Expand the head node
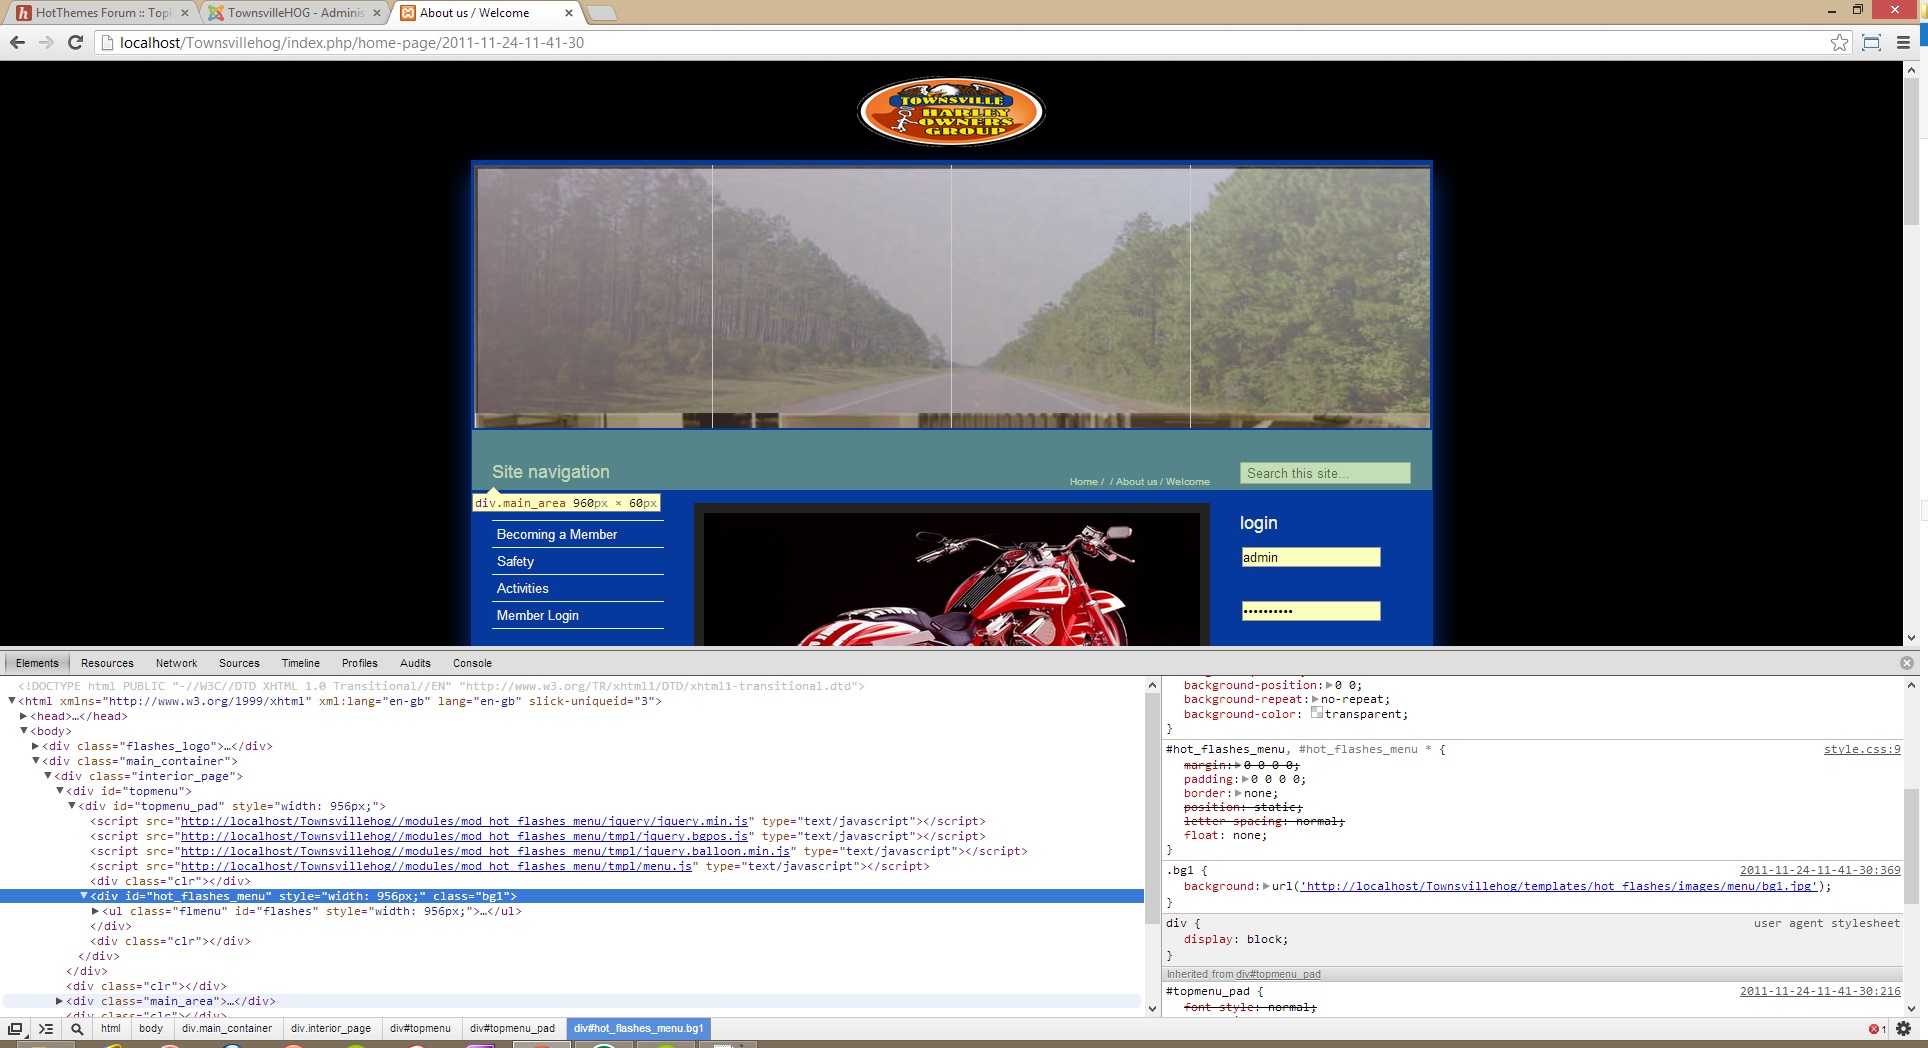1928x1048 pixels. pyautogui.click(x=23, y=716)
